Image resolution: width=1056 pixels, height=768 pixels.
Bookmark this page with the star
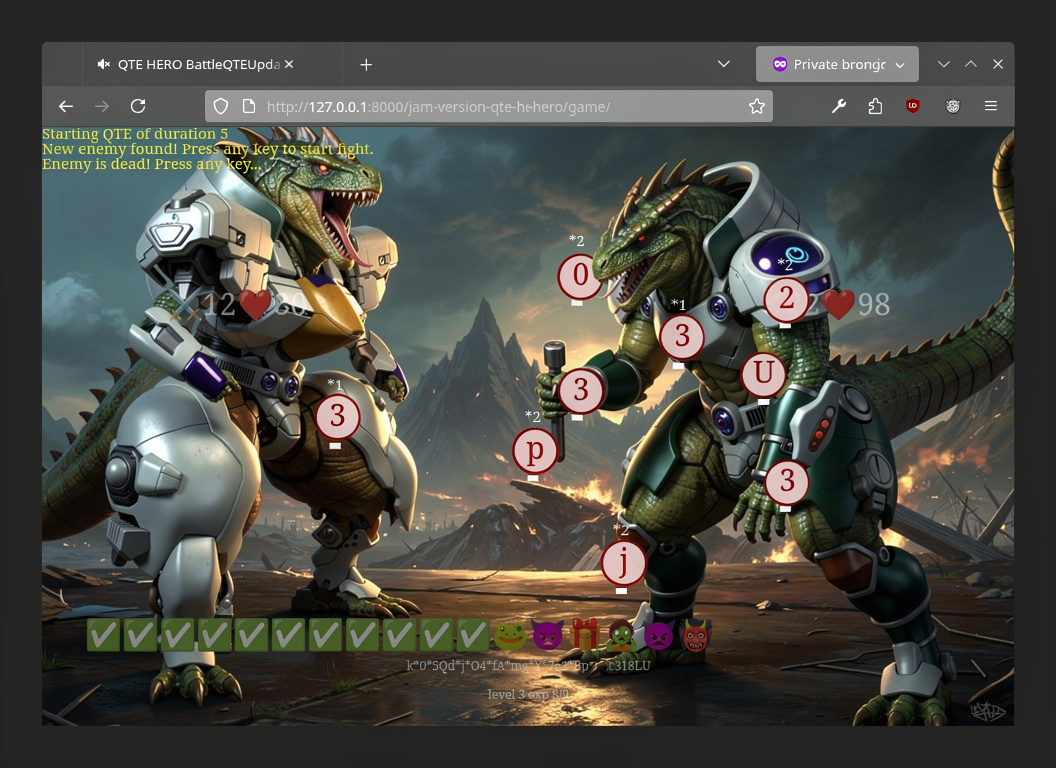[x=757, y=106]
